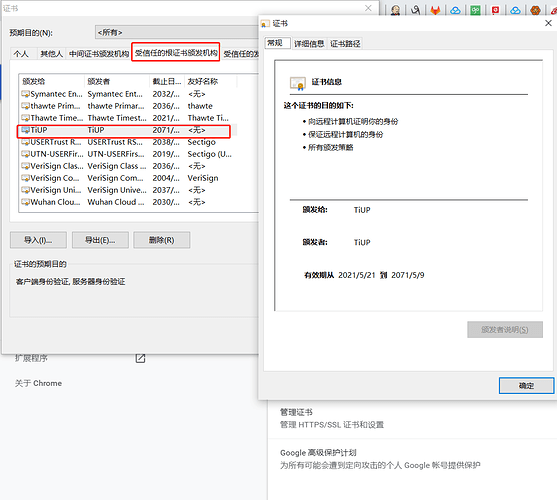Switch to the 其他人 tab
Viewport: 557px width, 500px height.
pos(52,54)
